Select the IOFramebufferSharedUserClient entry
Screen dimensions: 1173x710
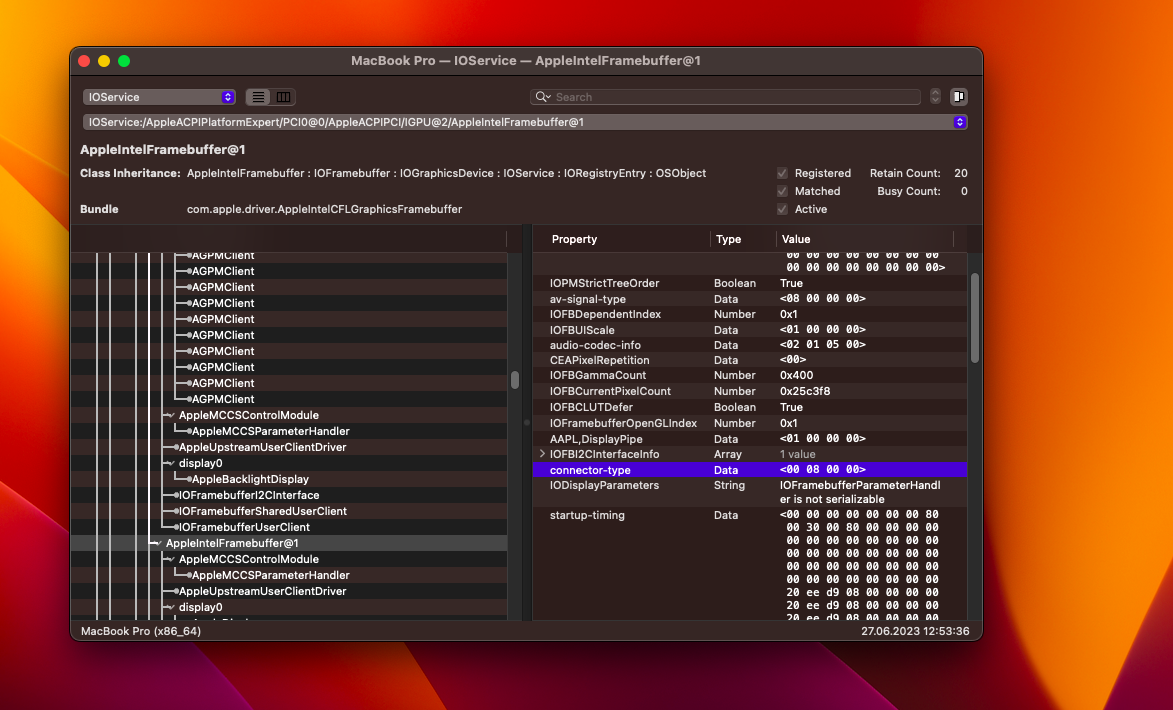pyautogui.click(x=263, y=511)
